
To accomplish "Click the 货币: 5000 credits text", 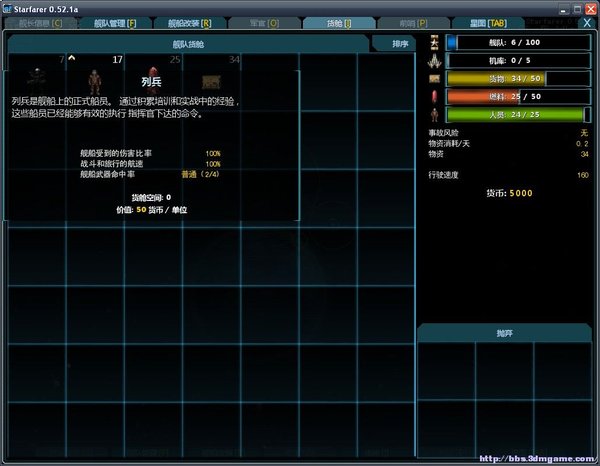I will pyautogui.click(x=509, y=193).
